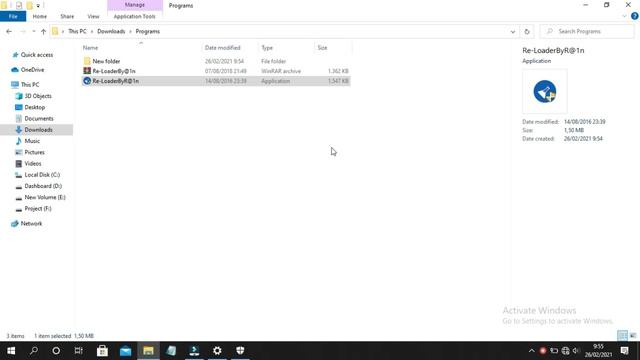640x360 pixels.
Task: Switch to the Home ribbon tab
Action: (40, 16)
